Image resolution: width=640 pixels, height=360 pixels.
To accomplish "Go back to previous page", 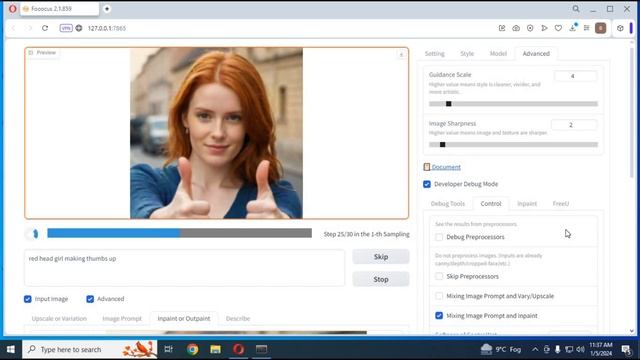I will tap(13, 28).
